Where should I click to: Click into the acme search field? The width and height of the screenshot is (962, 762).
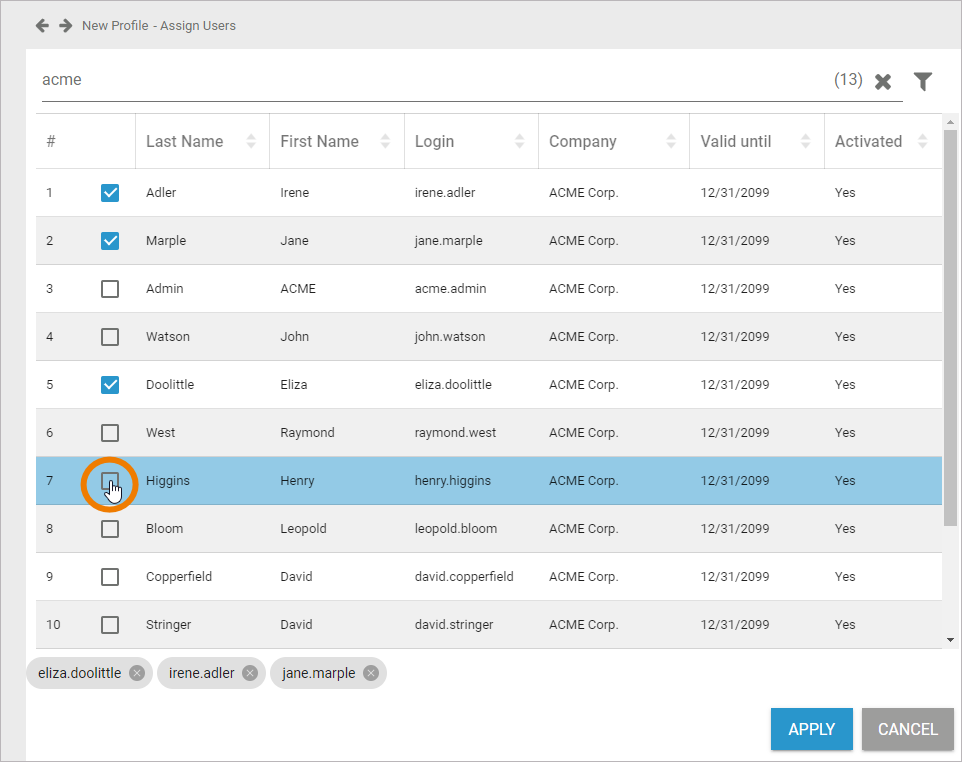[x=430, y=80]
